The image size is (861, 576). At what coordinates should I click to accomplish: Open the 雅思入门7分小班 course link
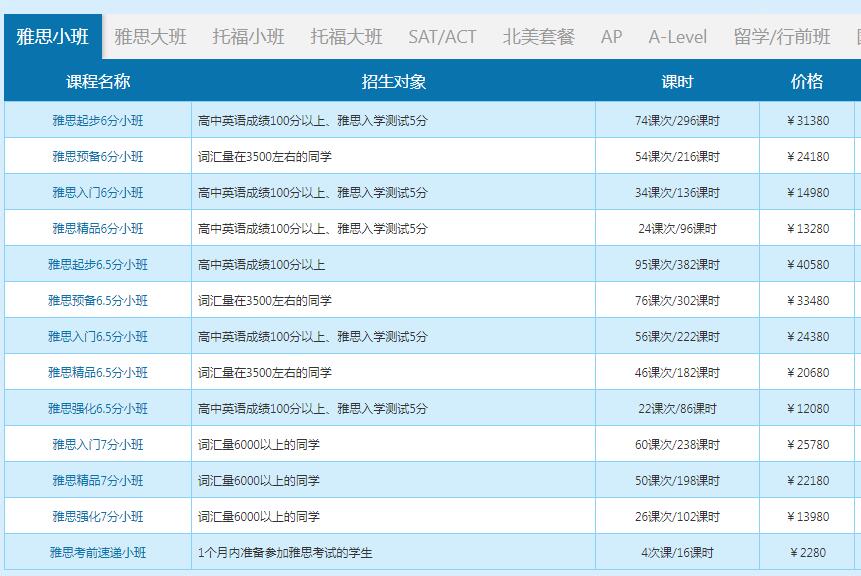[98, 444]
